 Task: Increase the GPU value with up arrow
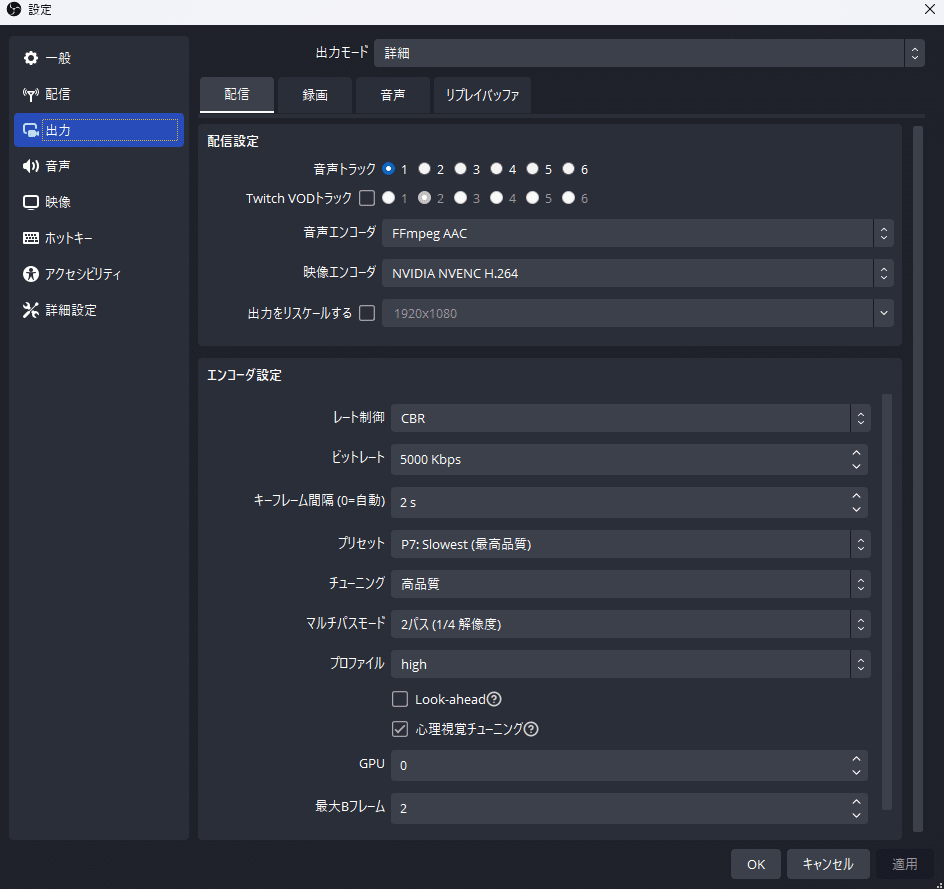pyautogui.click(x=856, y=758)
